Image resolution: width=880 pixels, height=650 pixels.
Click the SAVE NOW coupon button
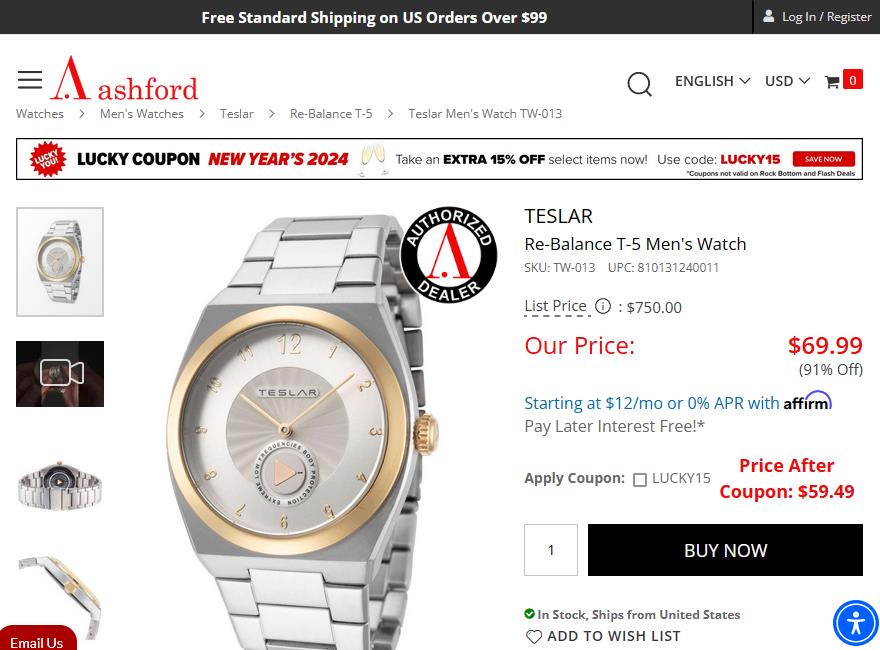(823, 159)
